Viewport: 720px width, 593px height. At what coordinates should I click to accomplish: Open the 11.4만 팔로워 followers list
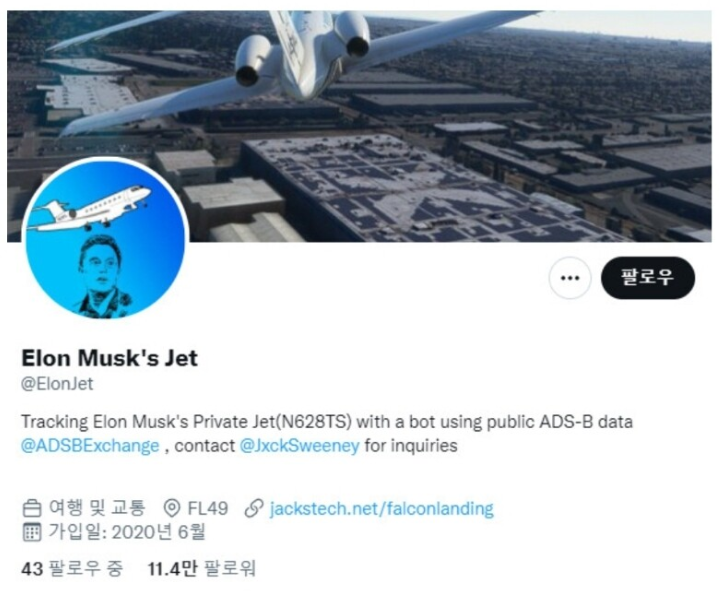pyautogui.click(x=202, y=569)
